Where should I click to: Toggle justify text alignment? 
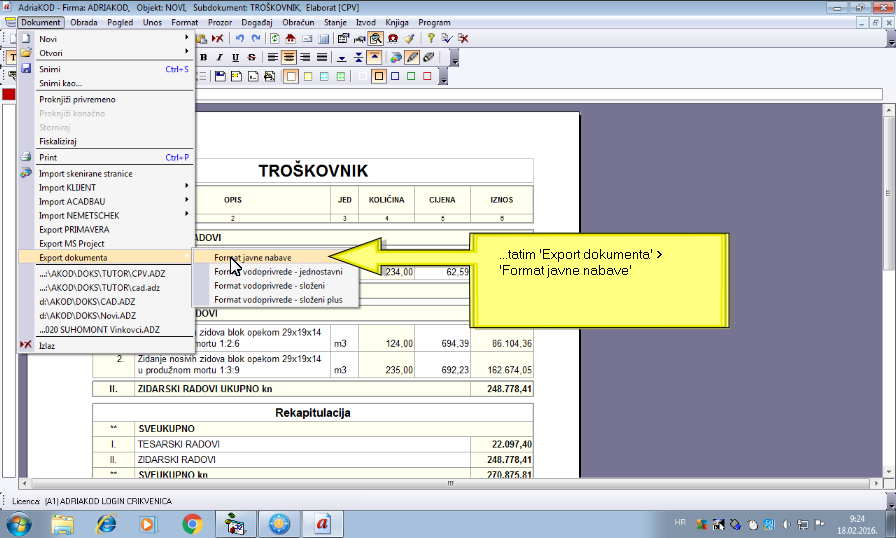tap(322, 57)
